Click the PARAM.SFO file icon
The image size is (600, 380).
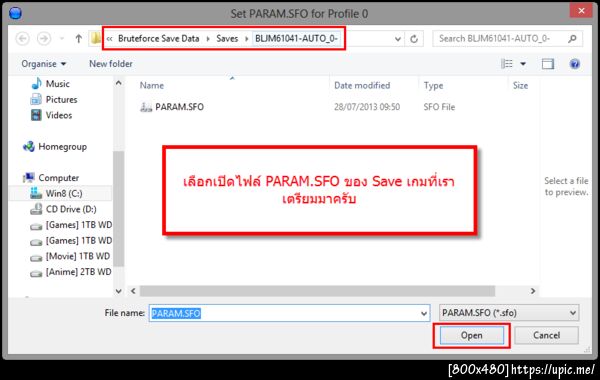(x=146, y=107)
